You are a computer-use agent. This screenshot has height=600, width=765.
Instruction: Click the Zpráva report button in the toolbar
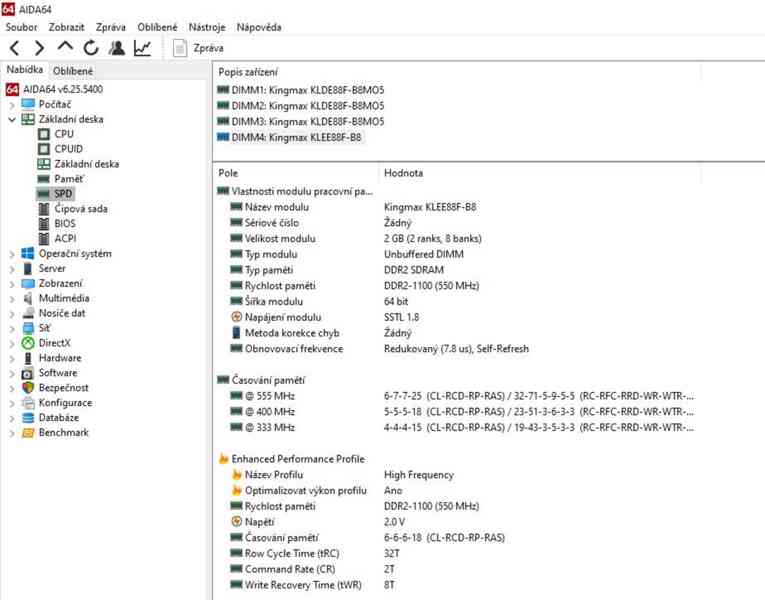(x=199, y=48)
